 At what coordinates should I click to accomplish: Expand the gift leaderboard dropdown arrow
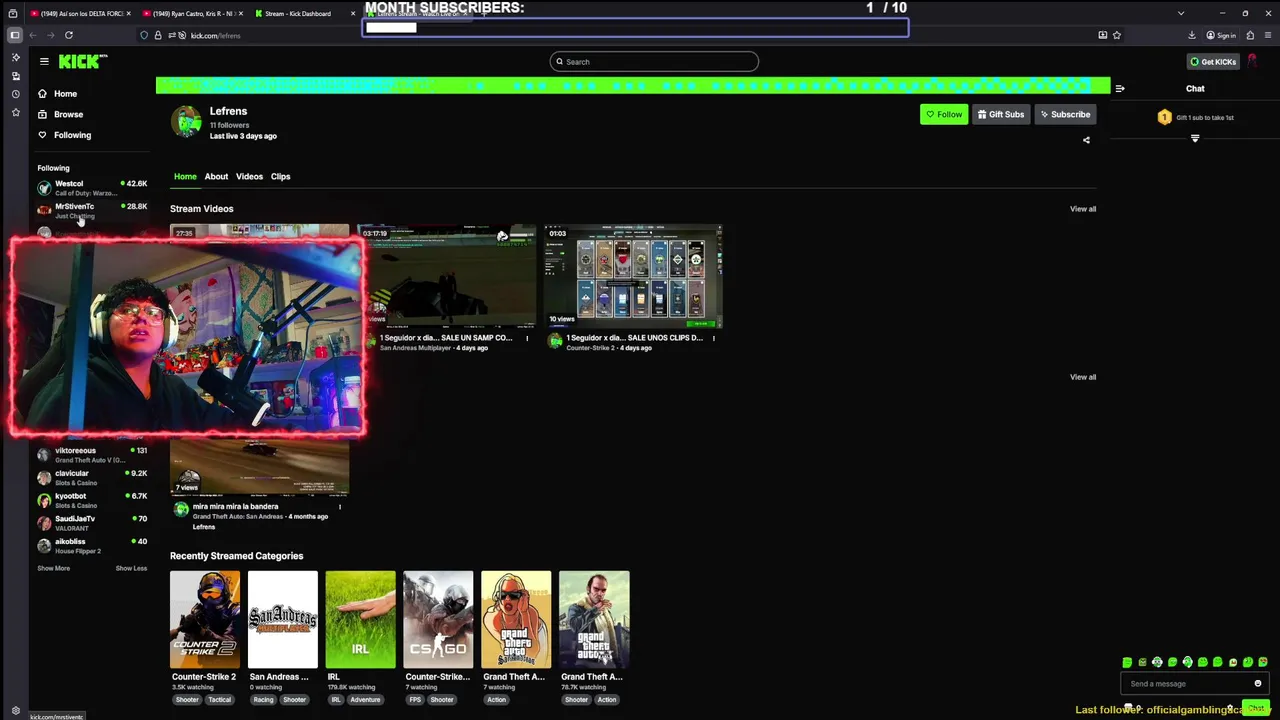[x=1195, y=138]
